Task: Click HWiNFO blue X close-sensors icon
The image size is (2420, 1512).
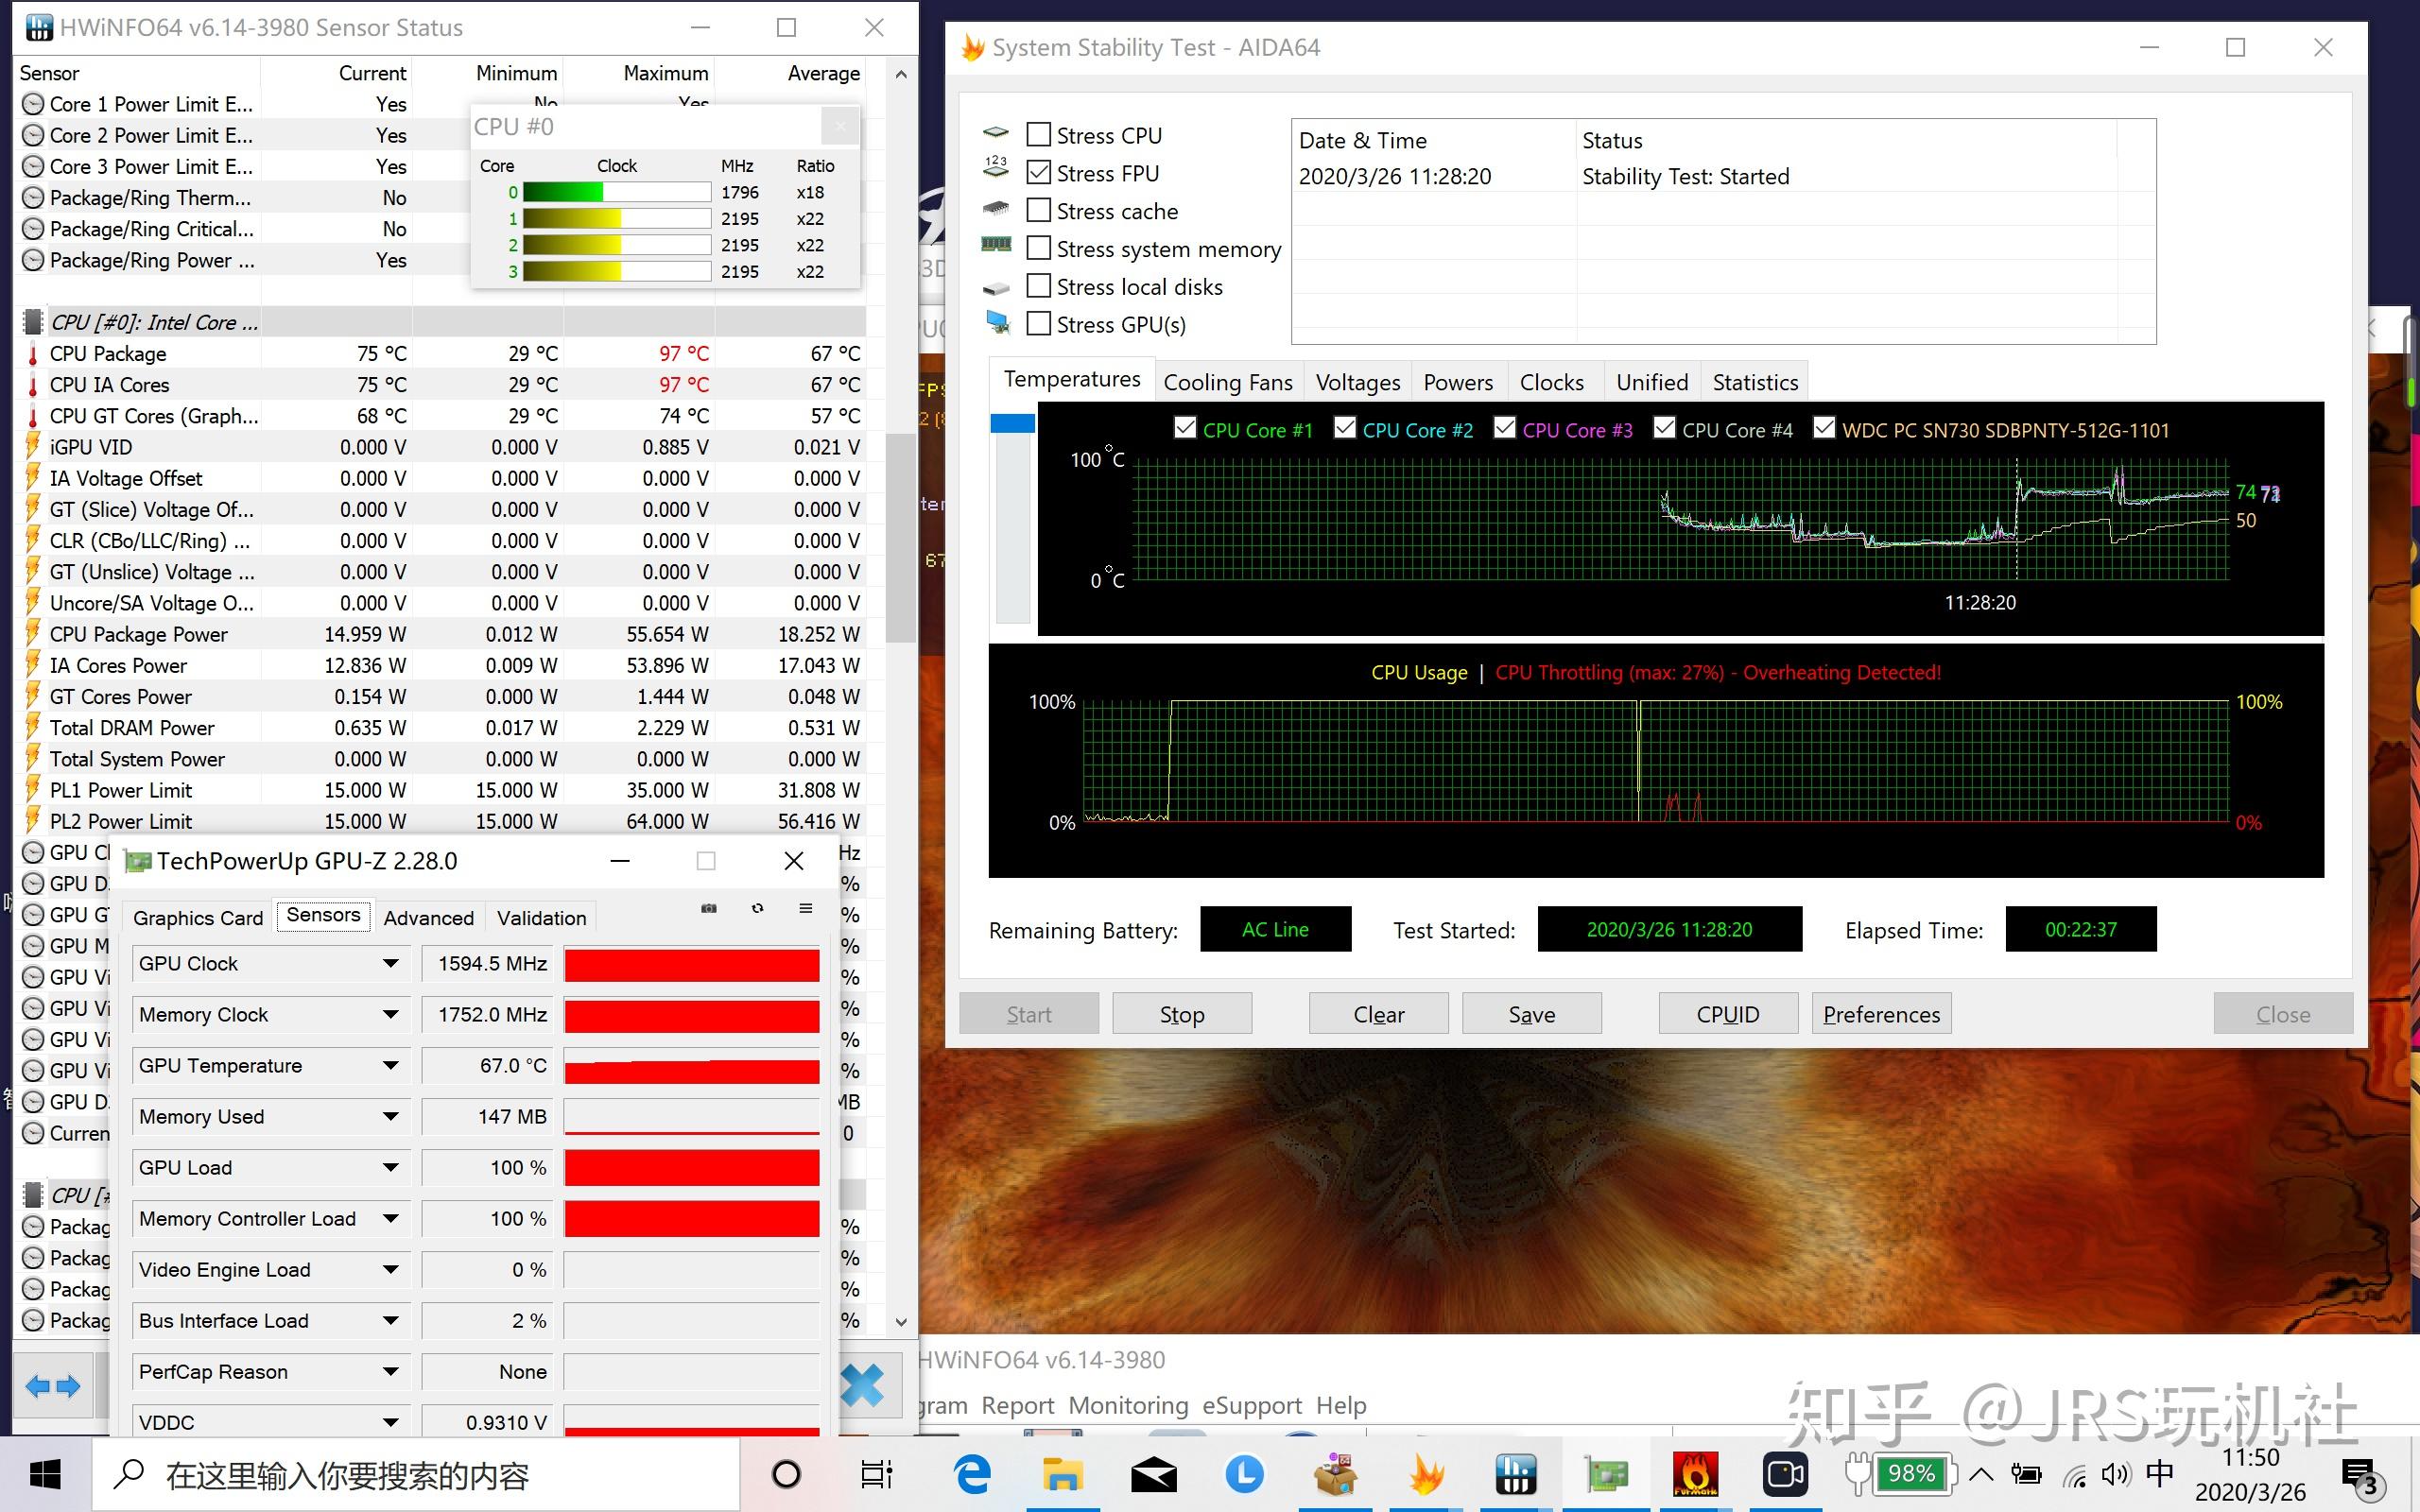Action: pyautogui.click(x=862, y=1386)
